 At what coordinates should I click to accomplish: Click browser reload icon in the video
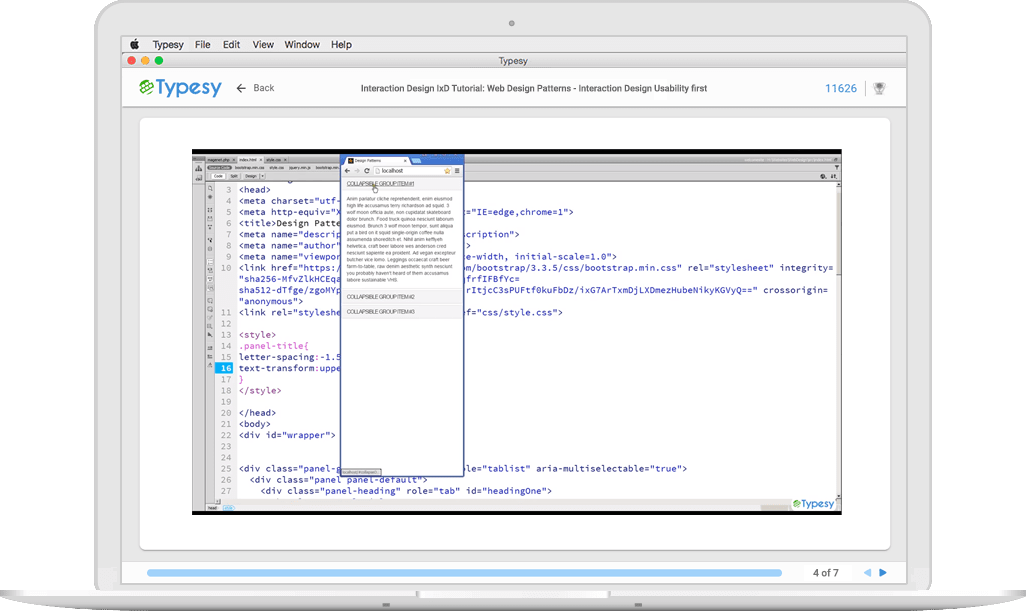(x=367, y=171)
